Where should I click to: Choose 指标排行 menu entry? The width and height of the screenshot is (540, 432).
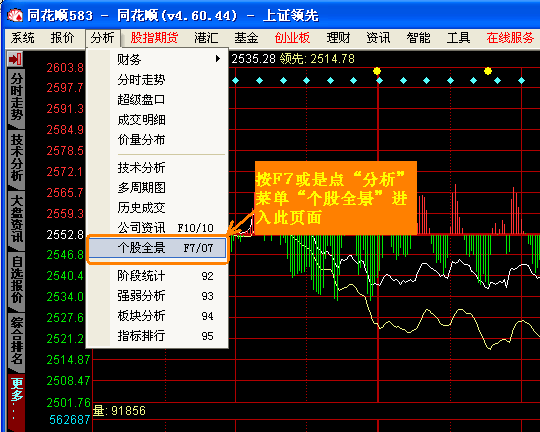(157, 336)
